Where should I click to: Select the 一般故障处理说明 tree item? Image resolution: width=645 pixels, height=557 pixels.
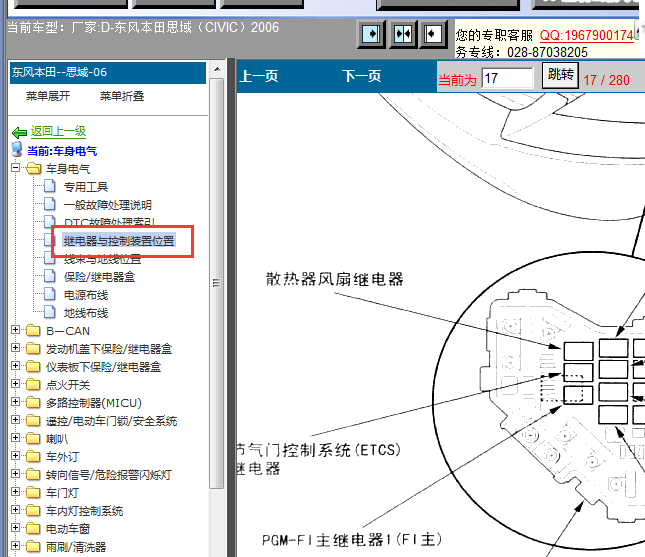point(108,205)
